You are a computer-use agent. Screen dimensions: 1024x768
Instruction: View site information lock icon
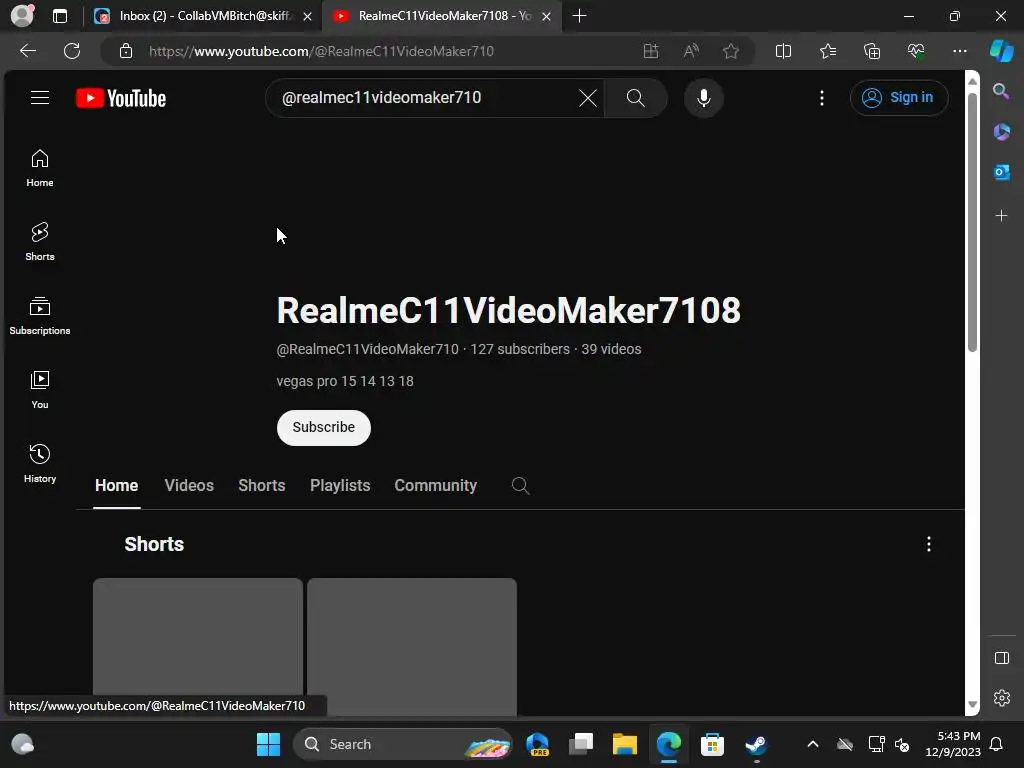click(126, 51)
